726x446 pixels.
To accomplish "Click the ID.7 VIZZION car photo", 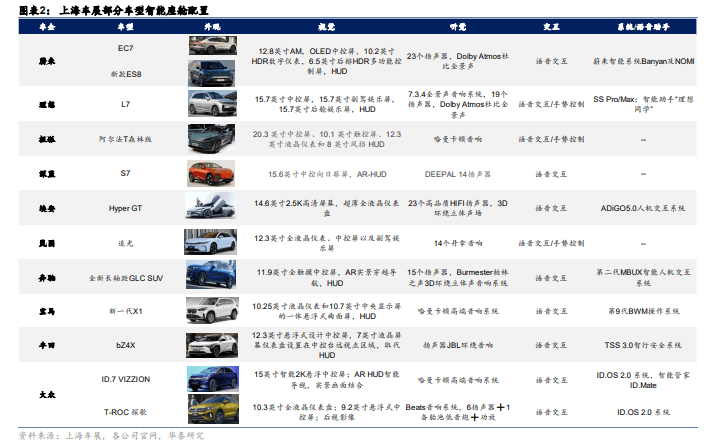I will coord(213,378).
